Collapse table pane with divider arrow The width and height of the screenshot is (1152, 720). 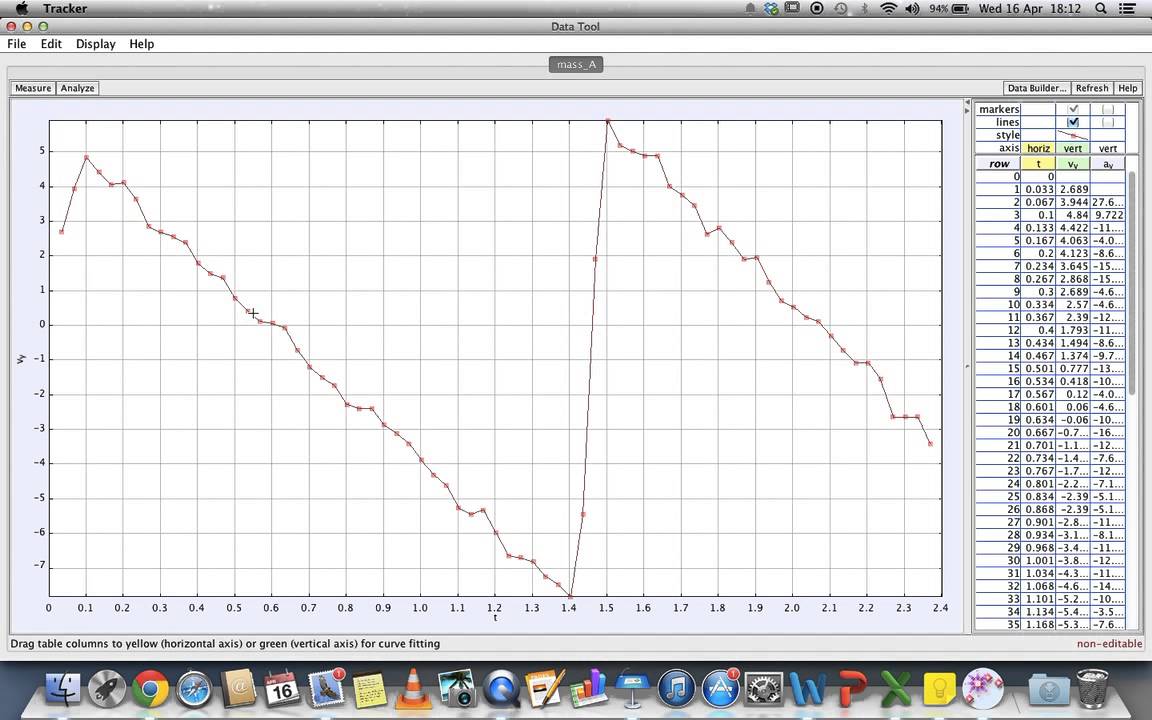[x=967, y=110]
